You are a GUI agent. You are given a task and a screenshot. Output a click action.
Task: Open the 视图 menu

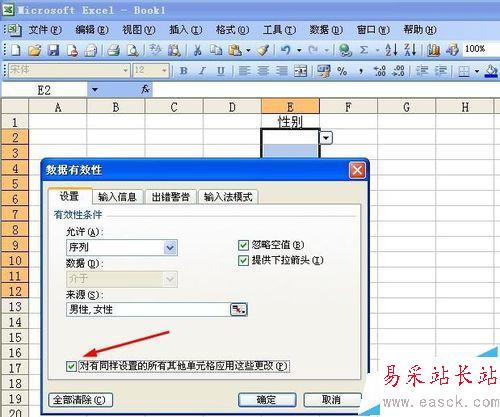click(138, 30)
